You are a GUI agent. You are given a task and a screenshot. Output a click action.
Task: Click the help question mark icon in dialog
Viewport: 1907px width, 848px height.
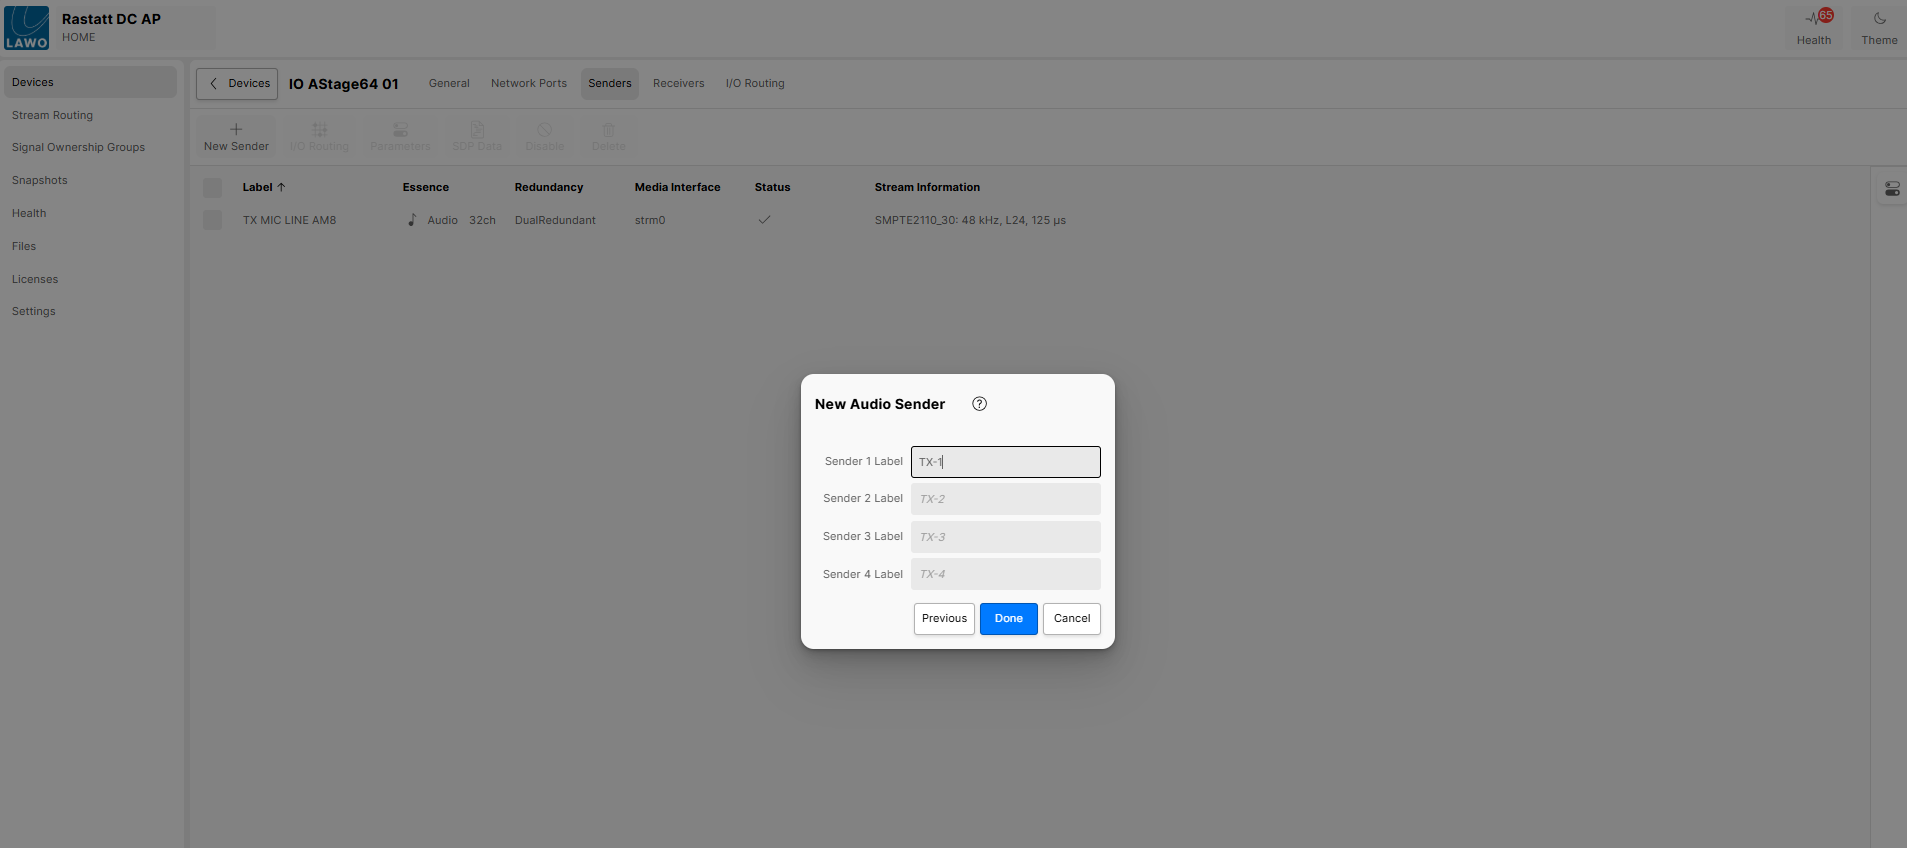coord(979,404)
